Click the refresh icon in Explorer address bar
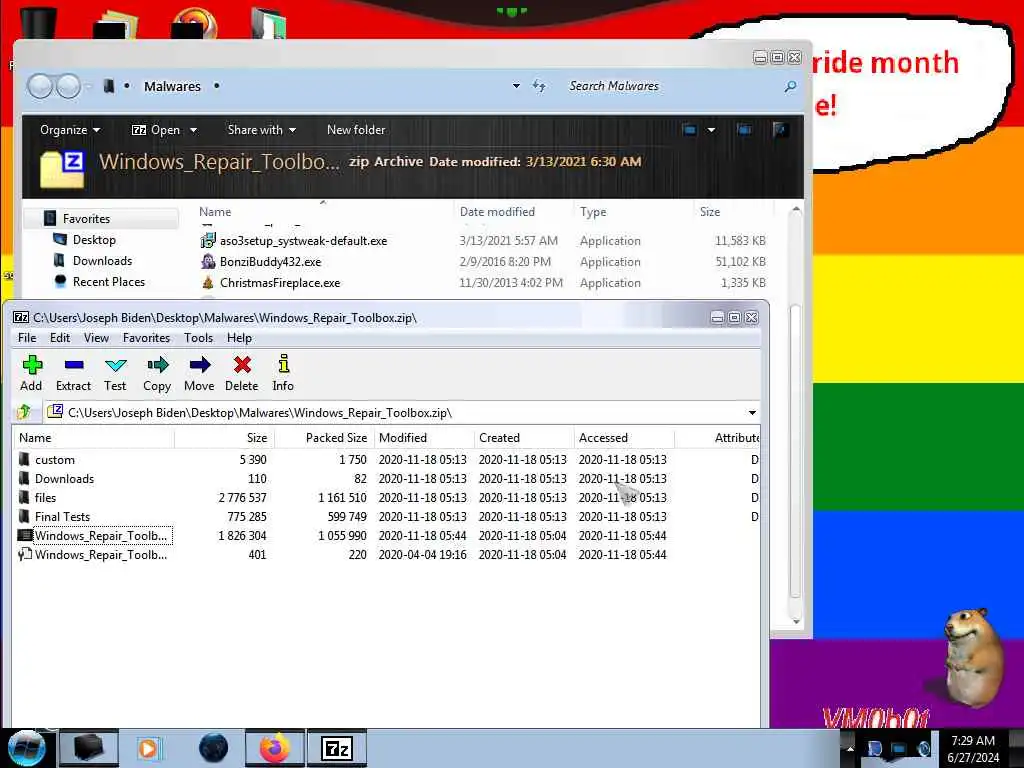Screen dimensions: 1024x768 [x=539, y=86]
